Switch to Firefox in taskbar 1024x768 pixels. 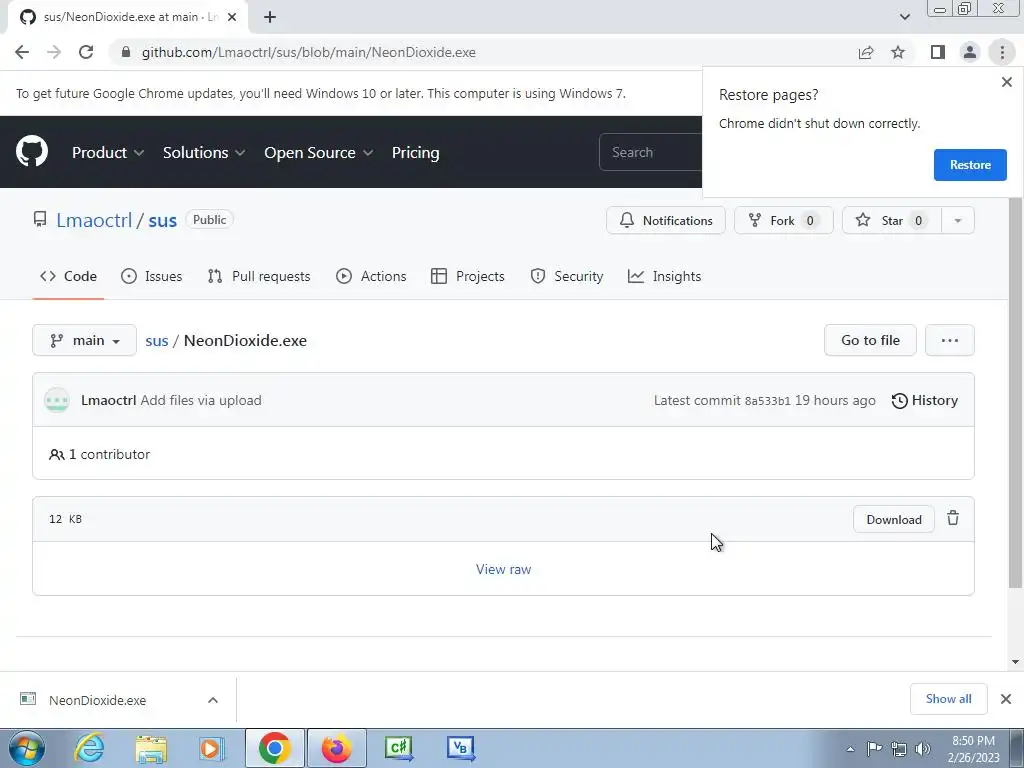(x=336, y=748)
